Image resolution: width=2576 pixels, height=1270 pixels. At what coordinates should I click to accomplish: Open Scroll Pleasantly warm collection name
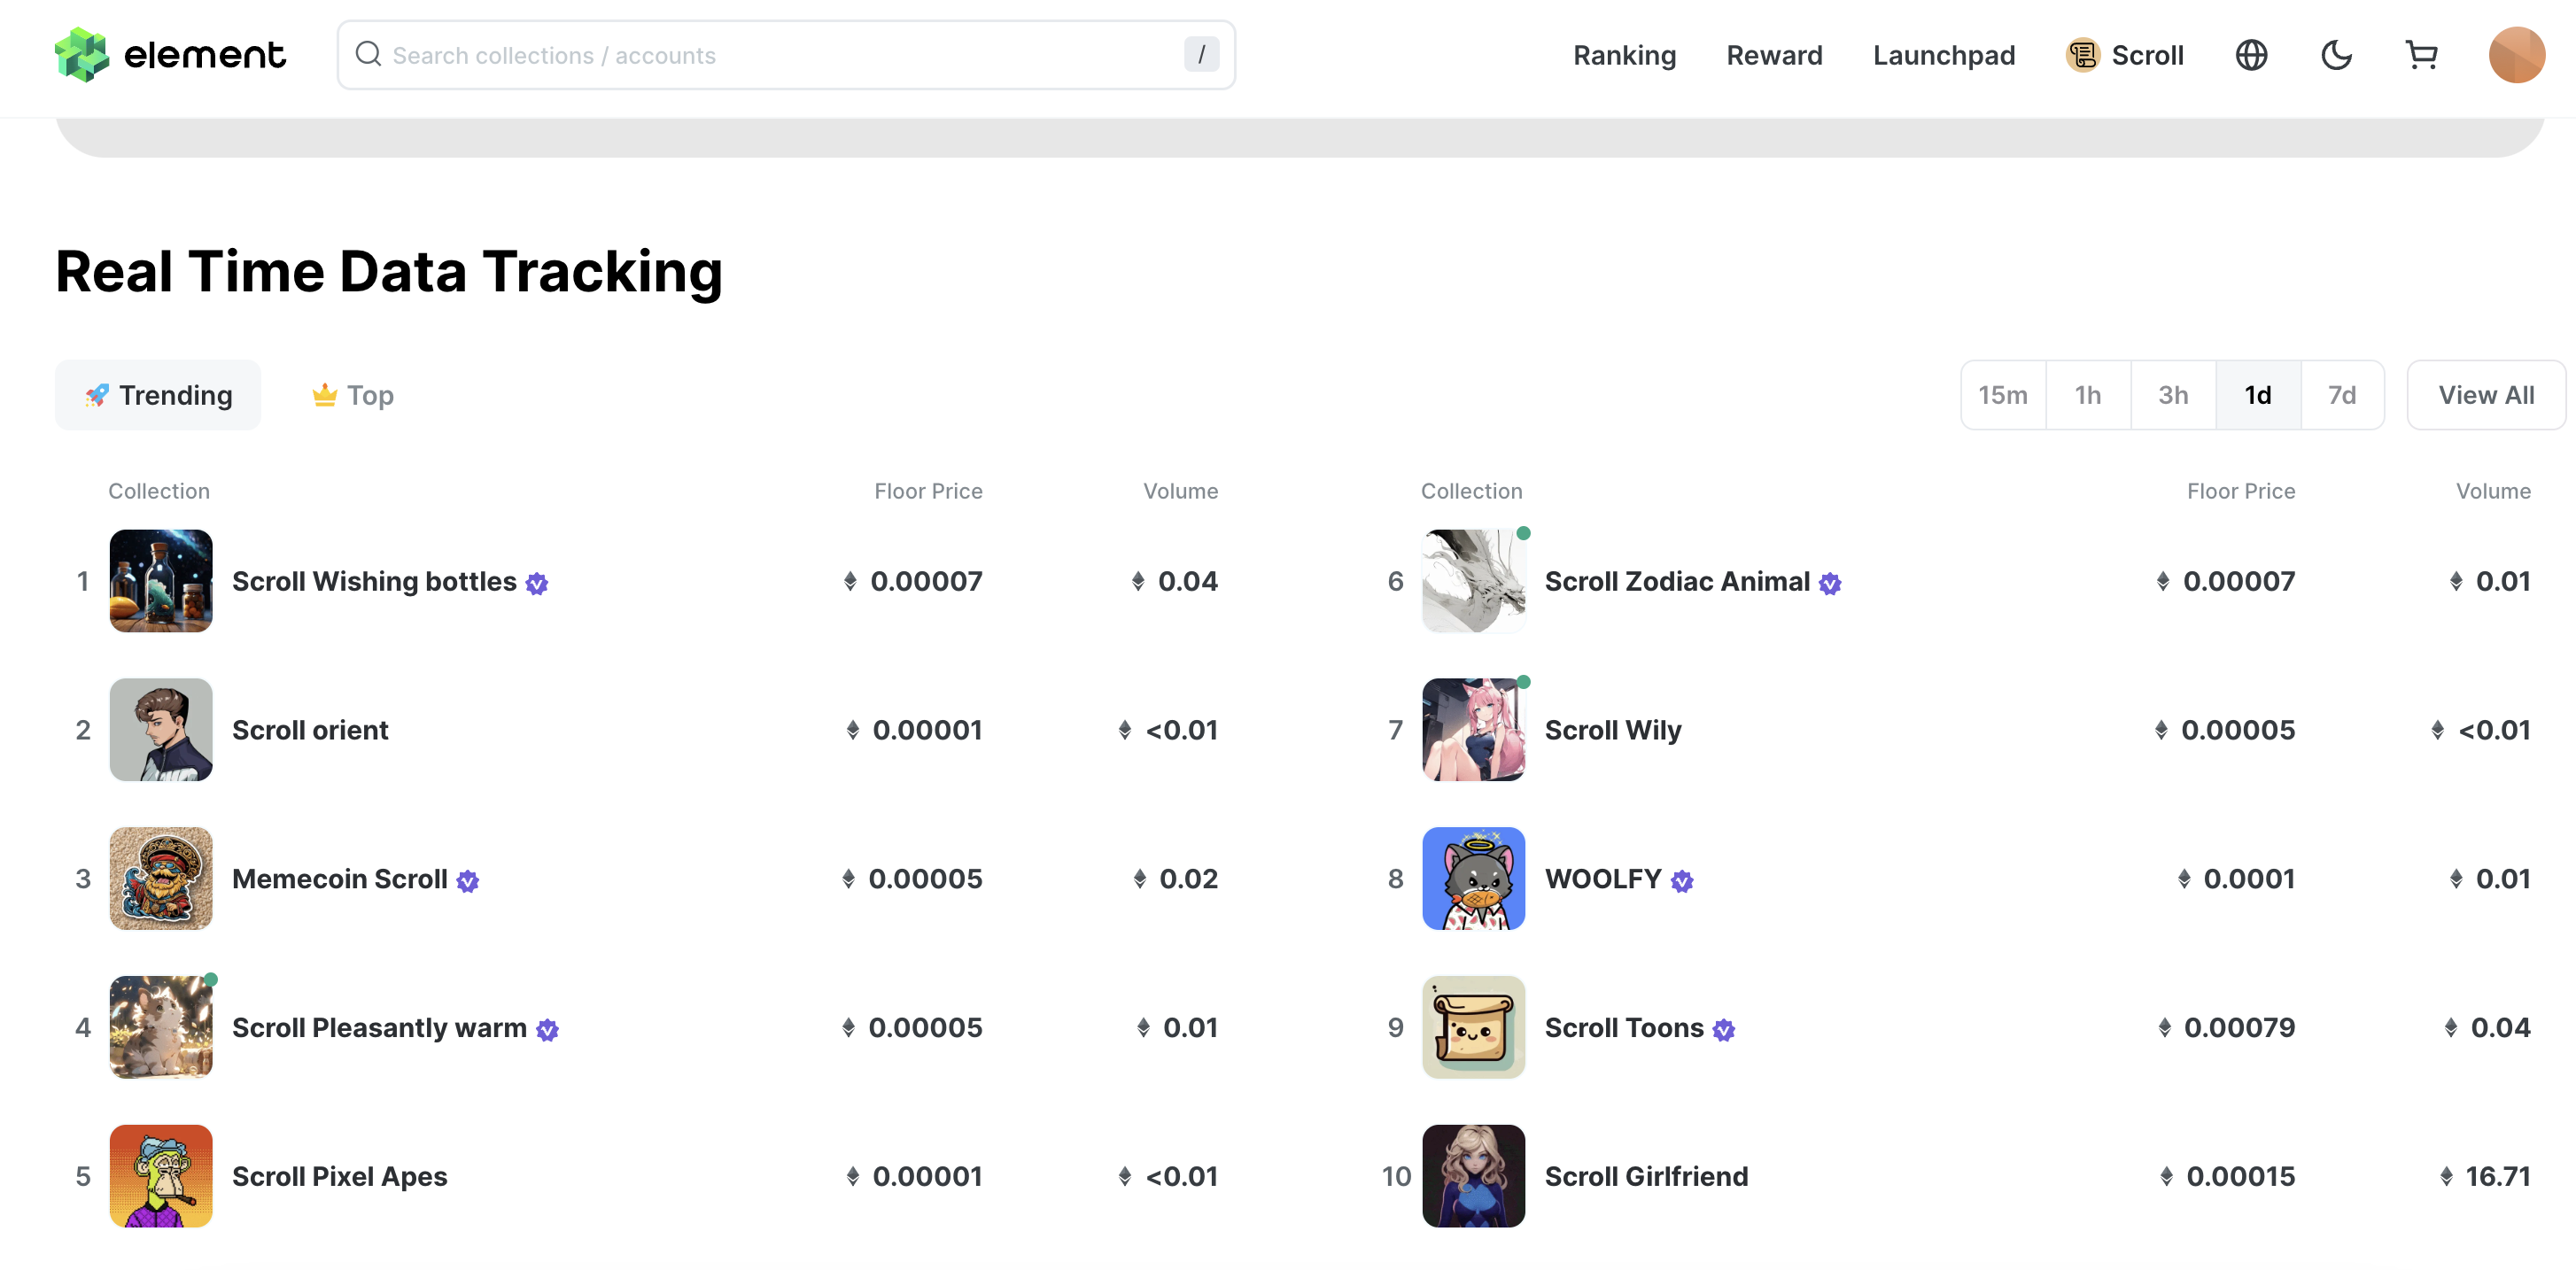(x=379, y=1028)
